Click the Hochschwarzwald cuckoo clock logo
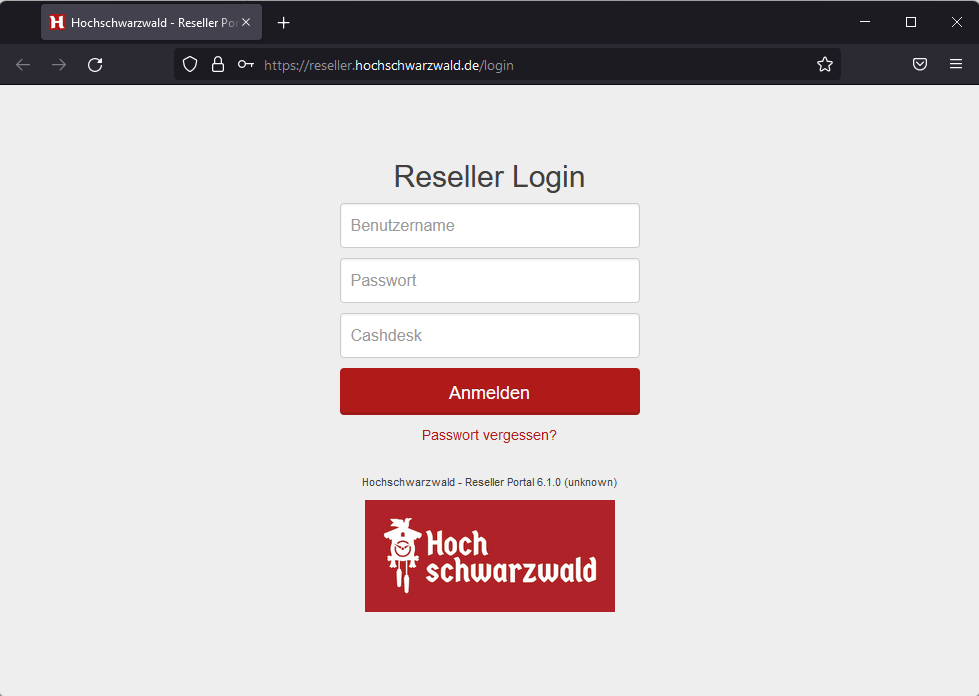This screenshot has width=979, height=696. tap(489, 556)
